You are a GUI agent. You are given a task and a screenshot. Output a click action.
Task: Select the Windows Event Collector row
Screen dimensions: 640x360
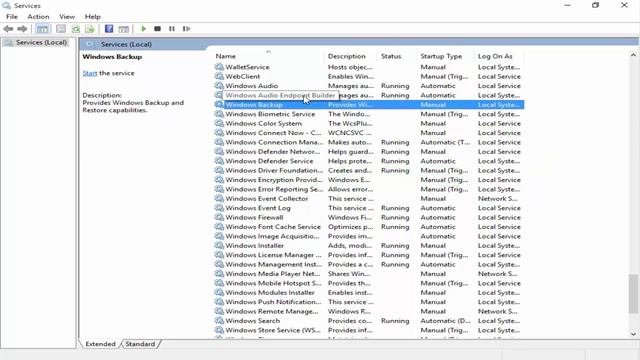369,198
